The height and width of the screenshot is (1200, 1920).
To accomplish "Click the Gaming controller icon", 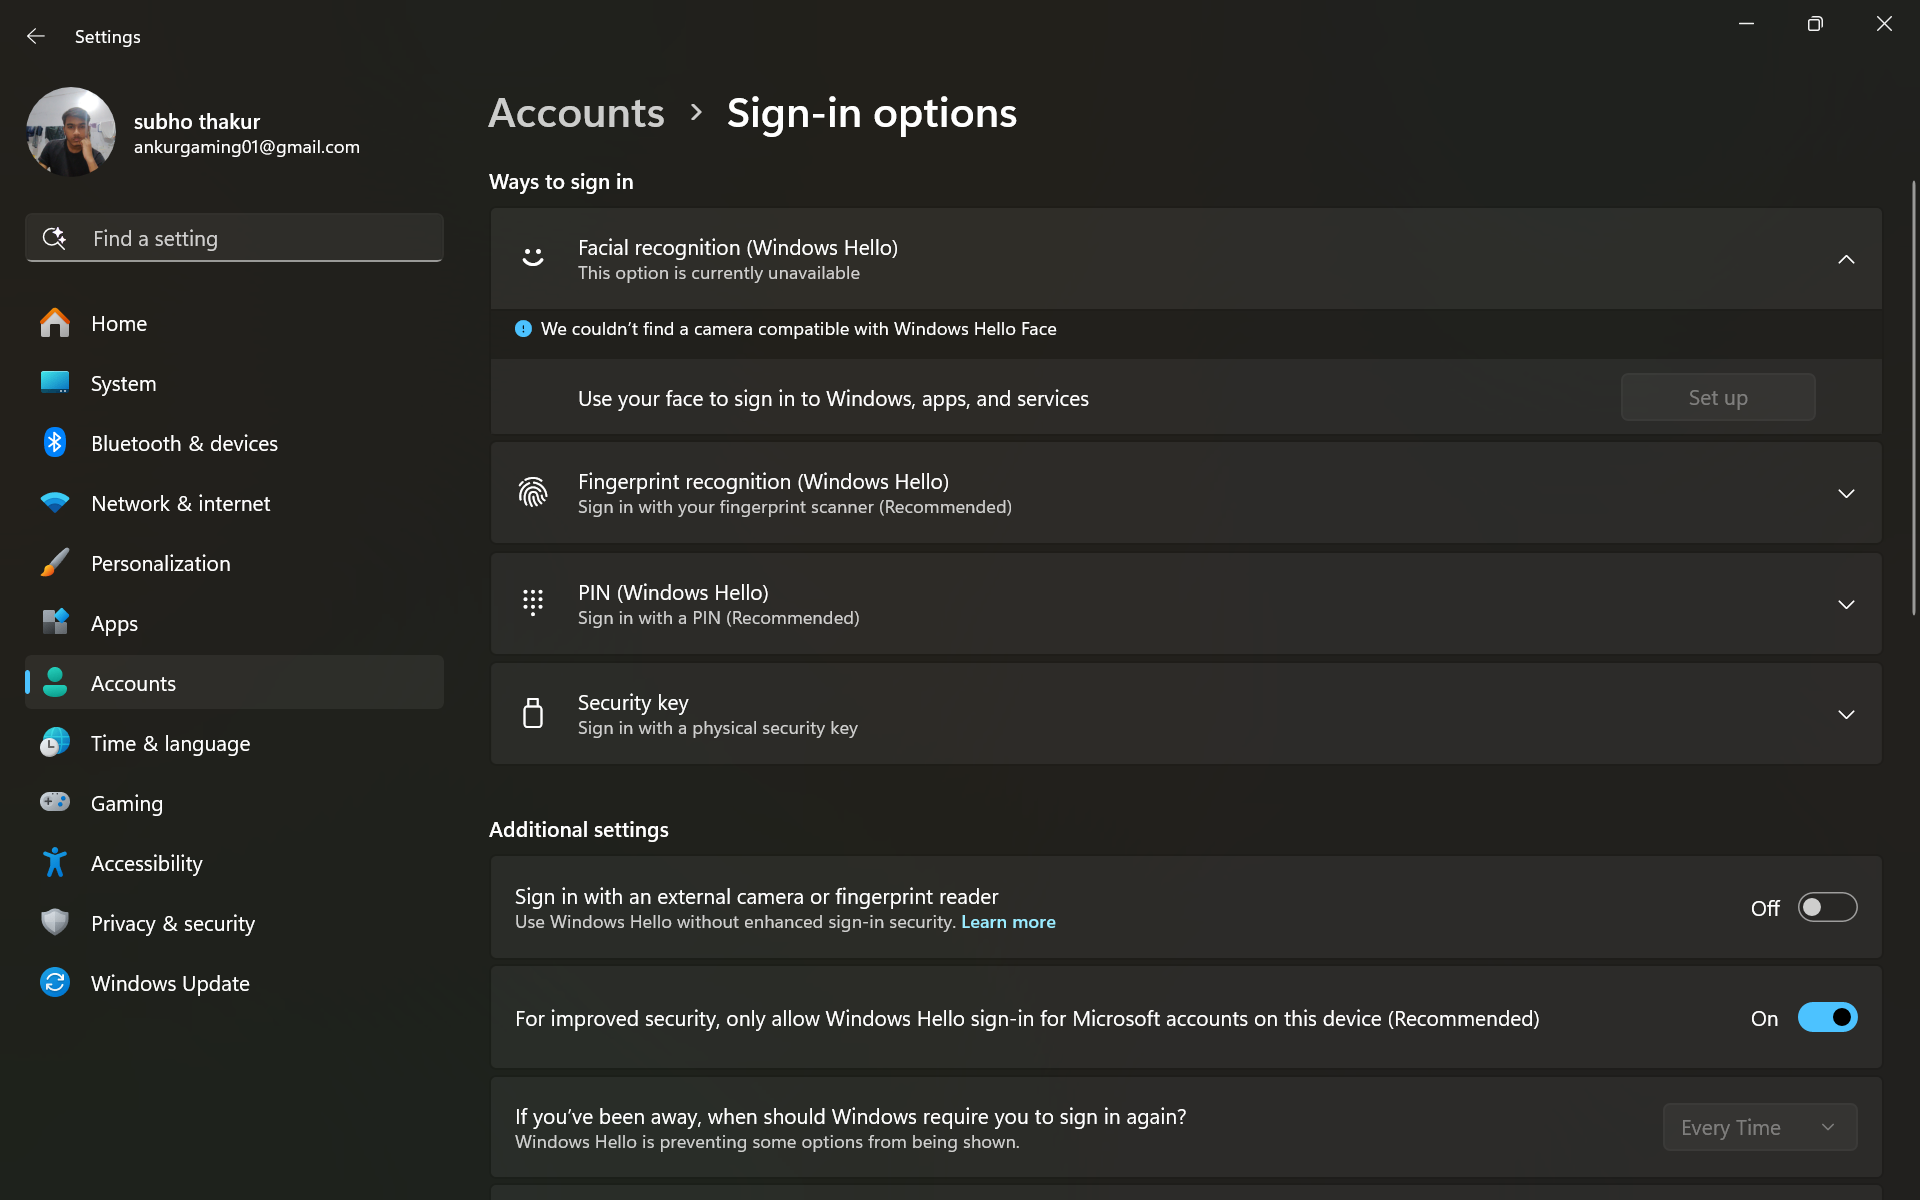I will pos(55,802).
